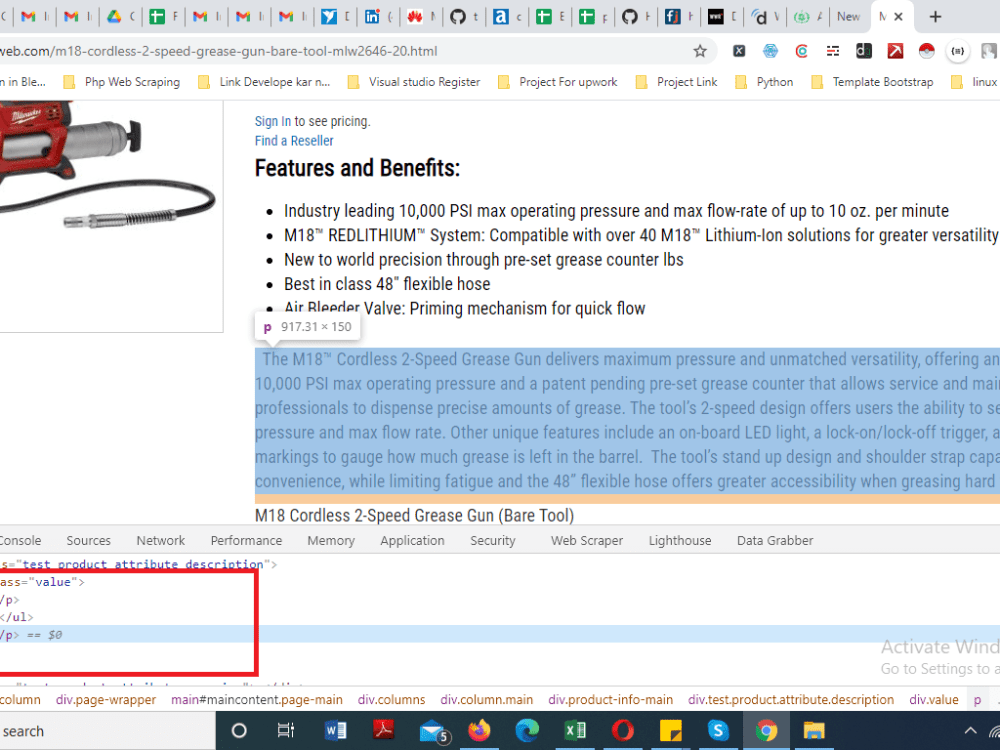Open the Chrome profile avatar

pos(990,51)
